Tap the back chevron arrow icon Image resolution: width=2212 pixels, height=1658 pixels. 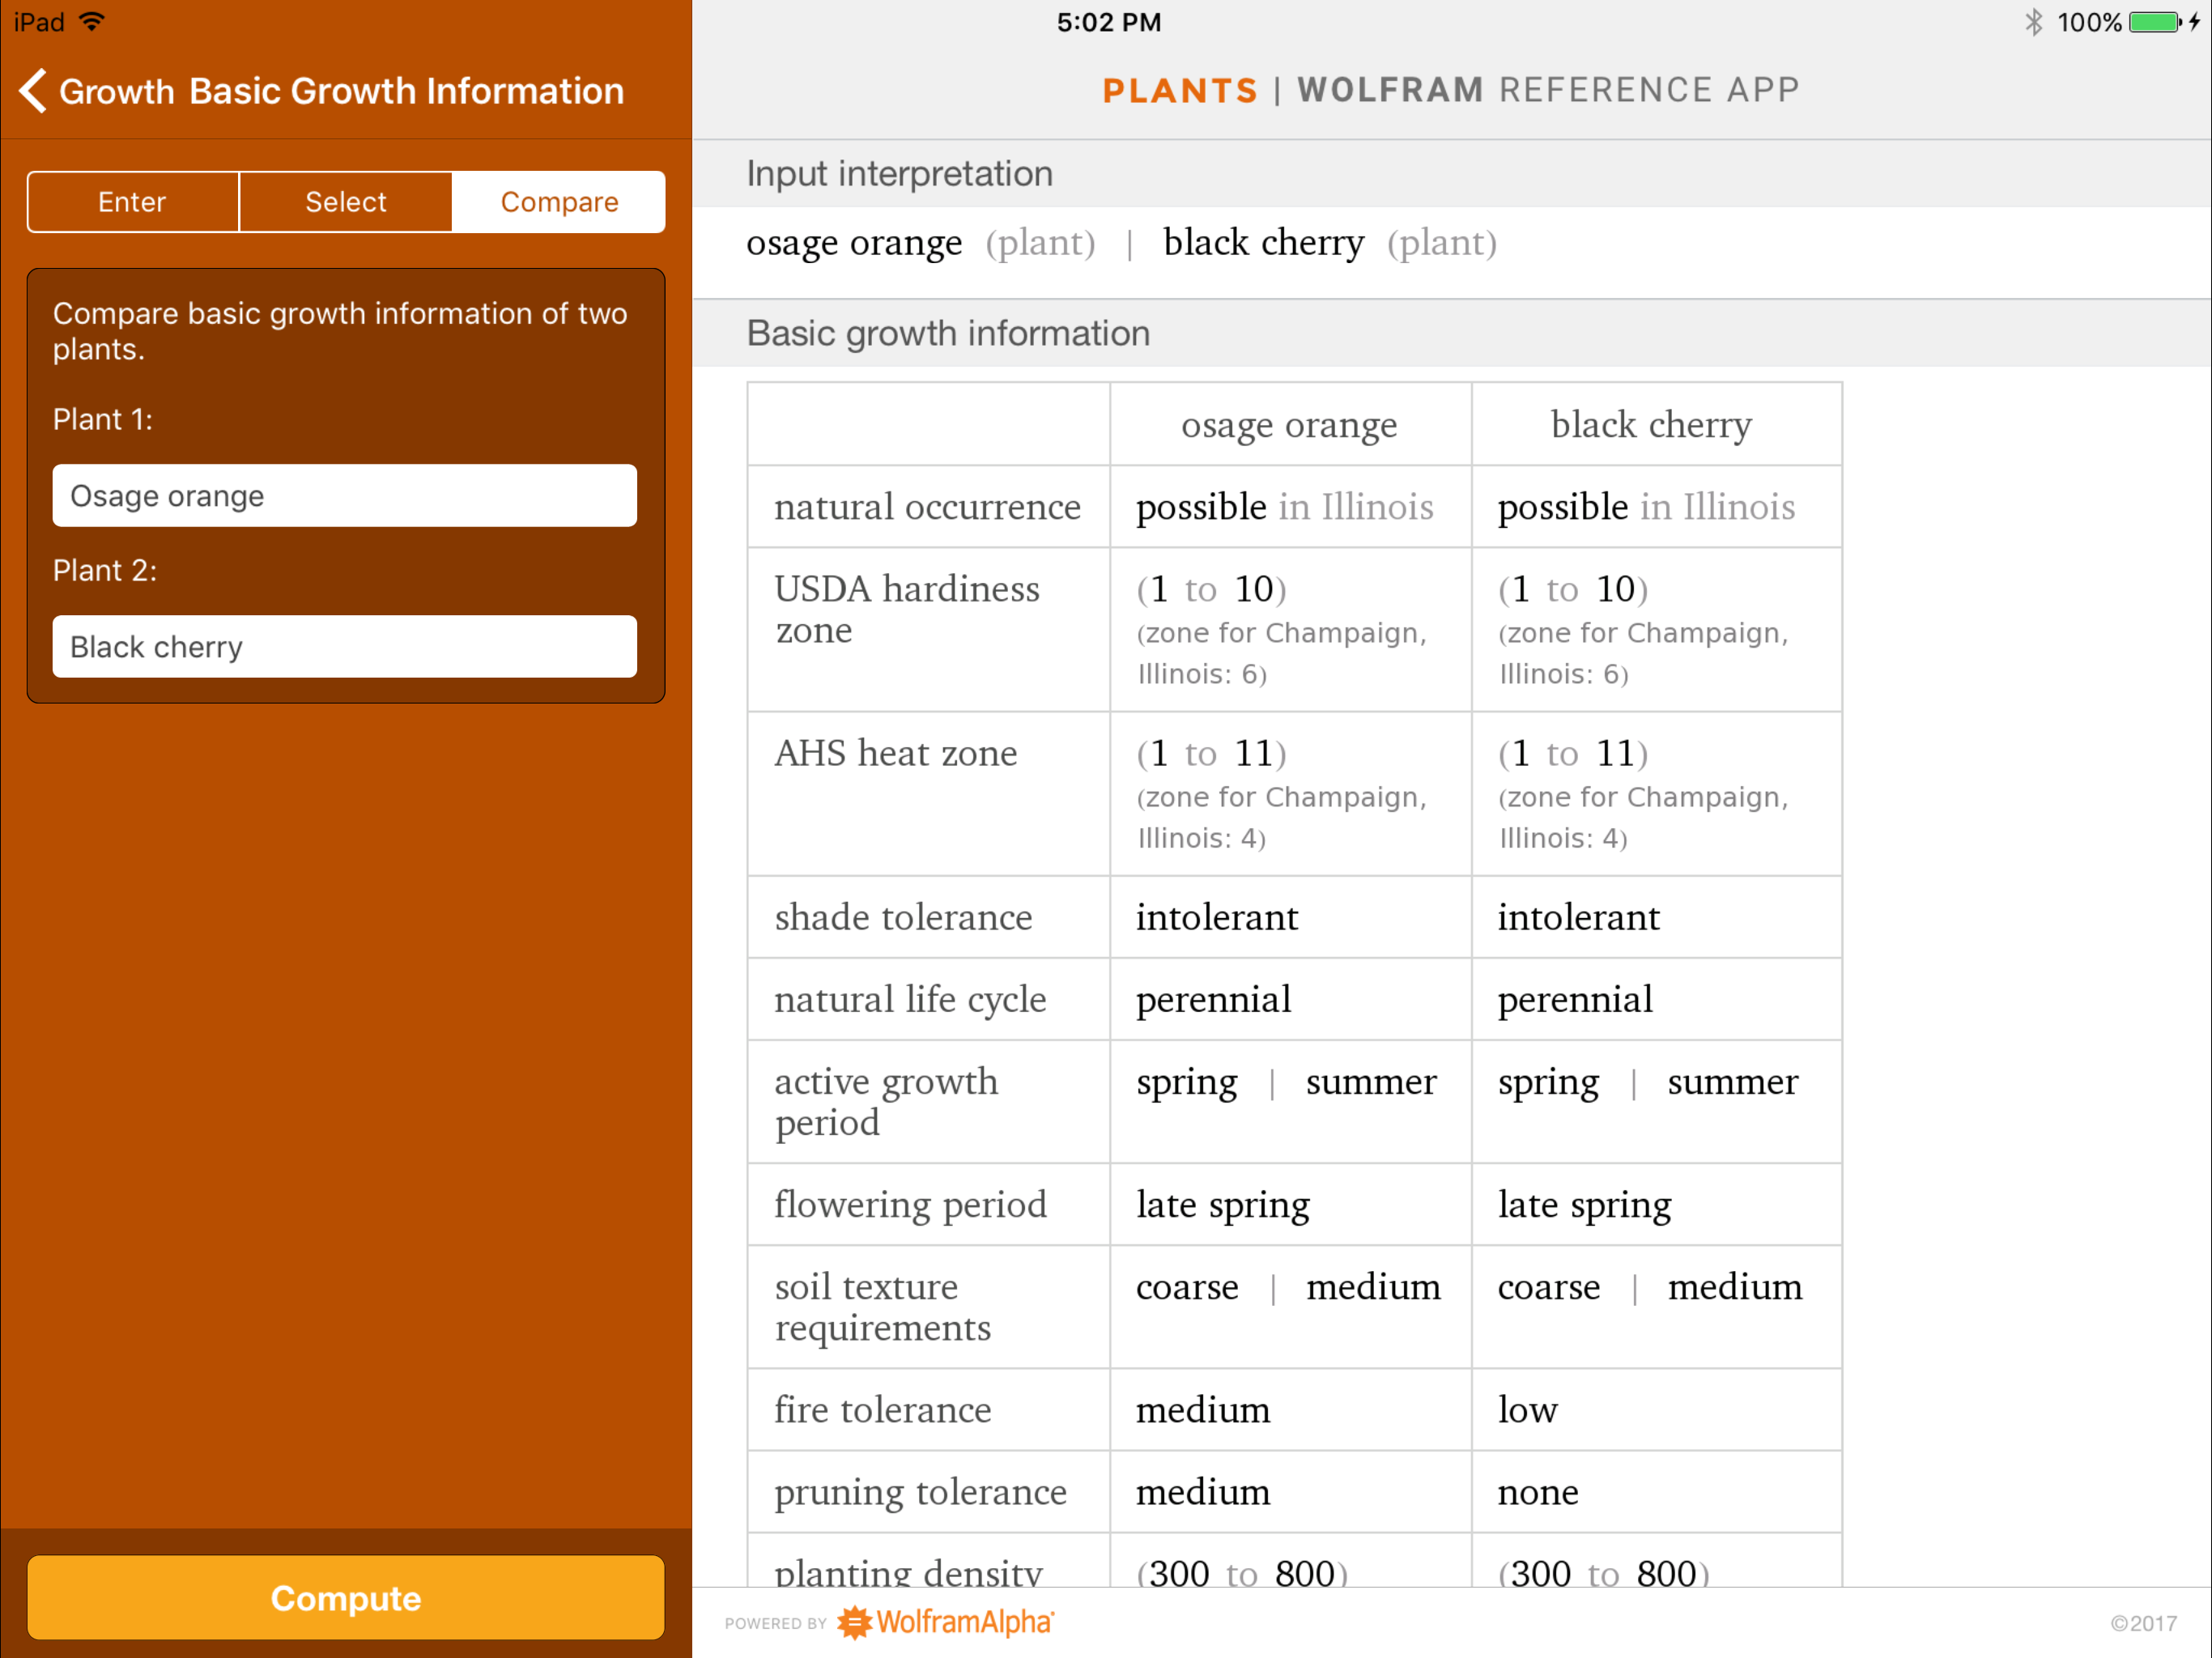[x=33, y=91]
